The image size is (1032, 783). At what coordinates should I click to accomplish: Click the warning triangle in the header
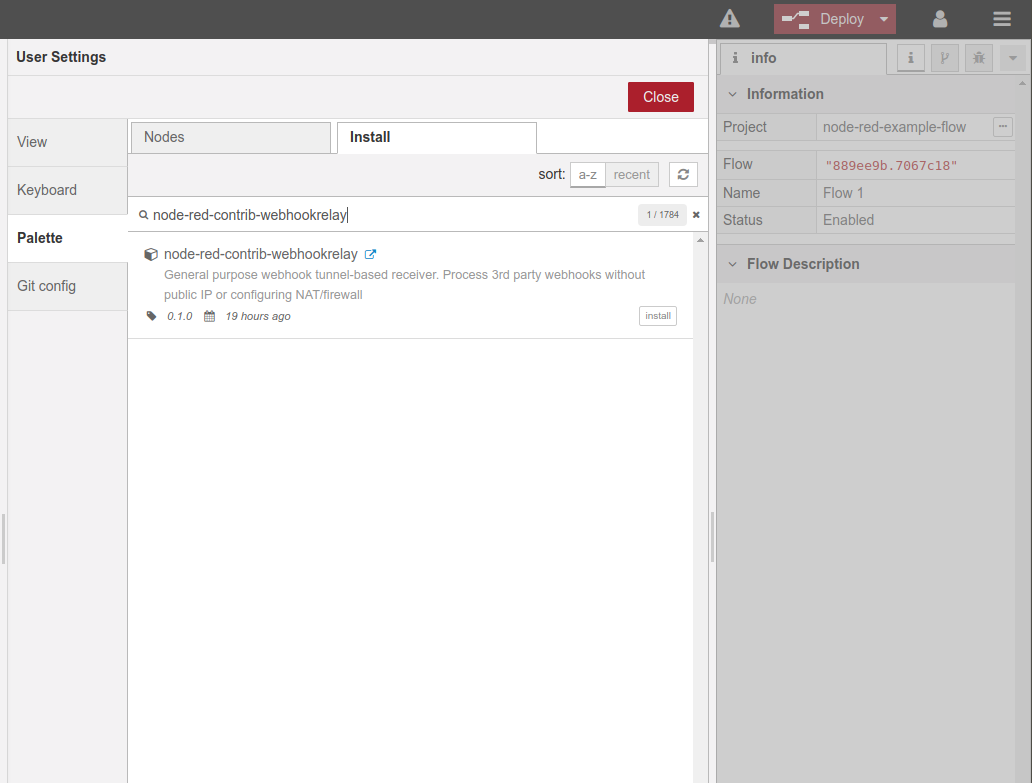click(x=729, y=18)
